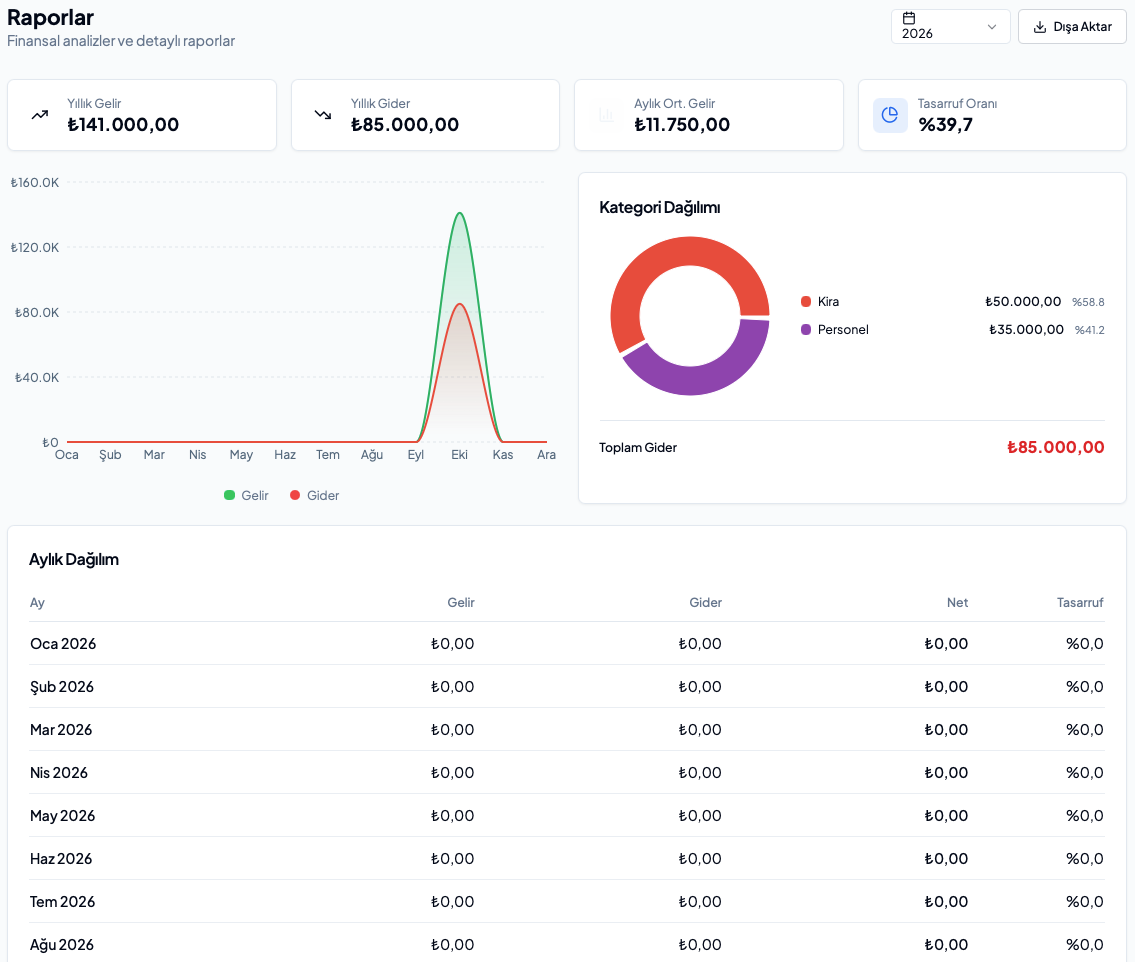Click the ₺160.0K label on the chart axis
This screenshot has width=1135, height=962.
(35, 182)
